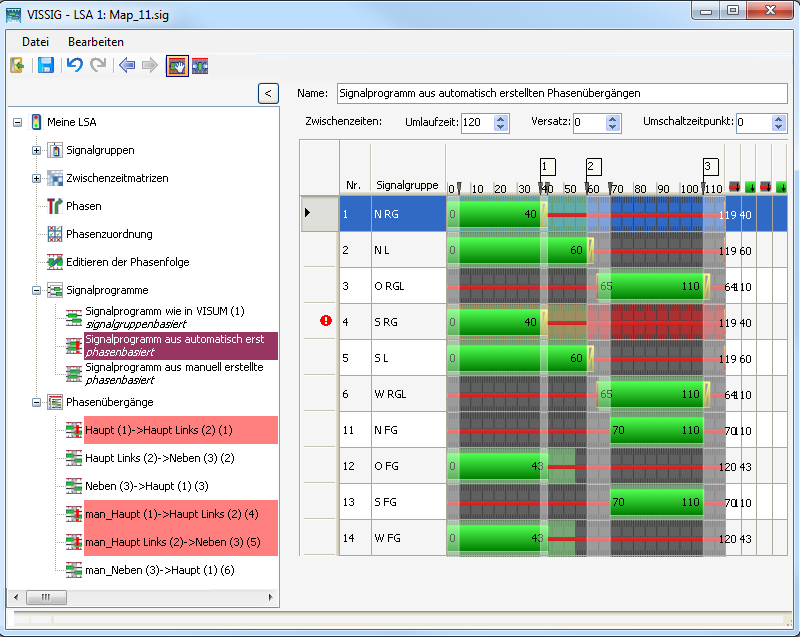
Task: Select 'Editieren der Phasenfolge' in the tree
Action: tap(127, 262)
